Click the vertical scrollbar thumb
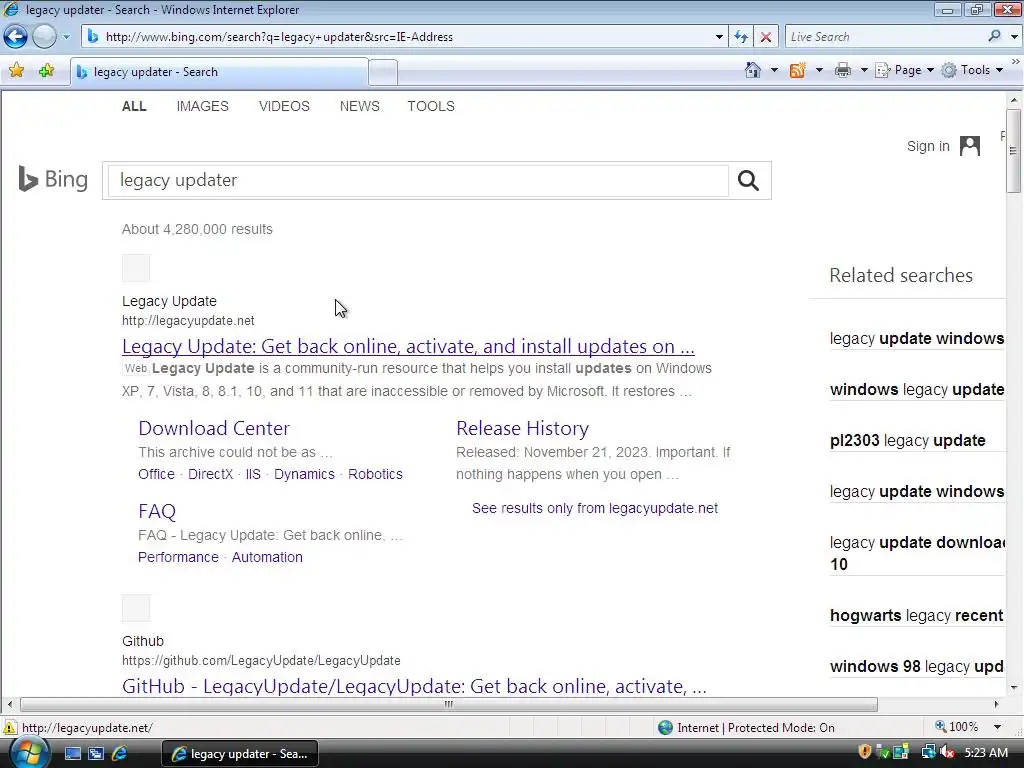The width and height of the screenshot is (1024, 768). pyautogui.click(x=1014, y=152)
